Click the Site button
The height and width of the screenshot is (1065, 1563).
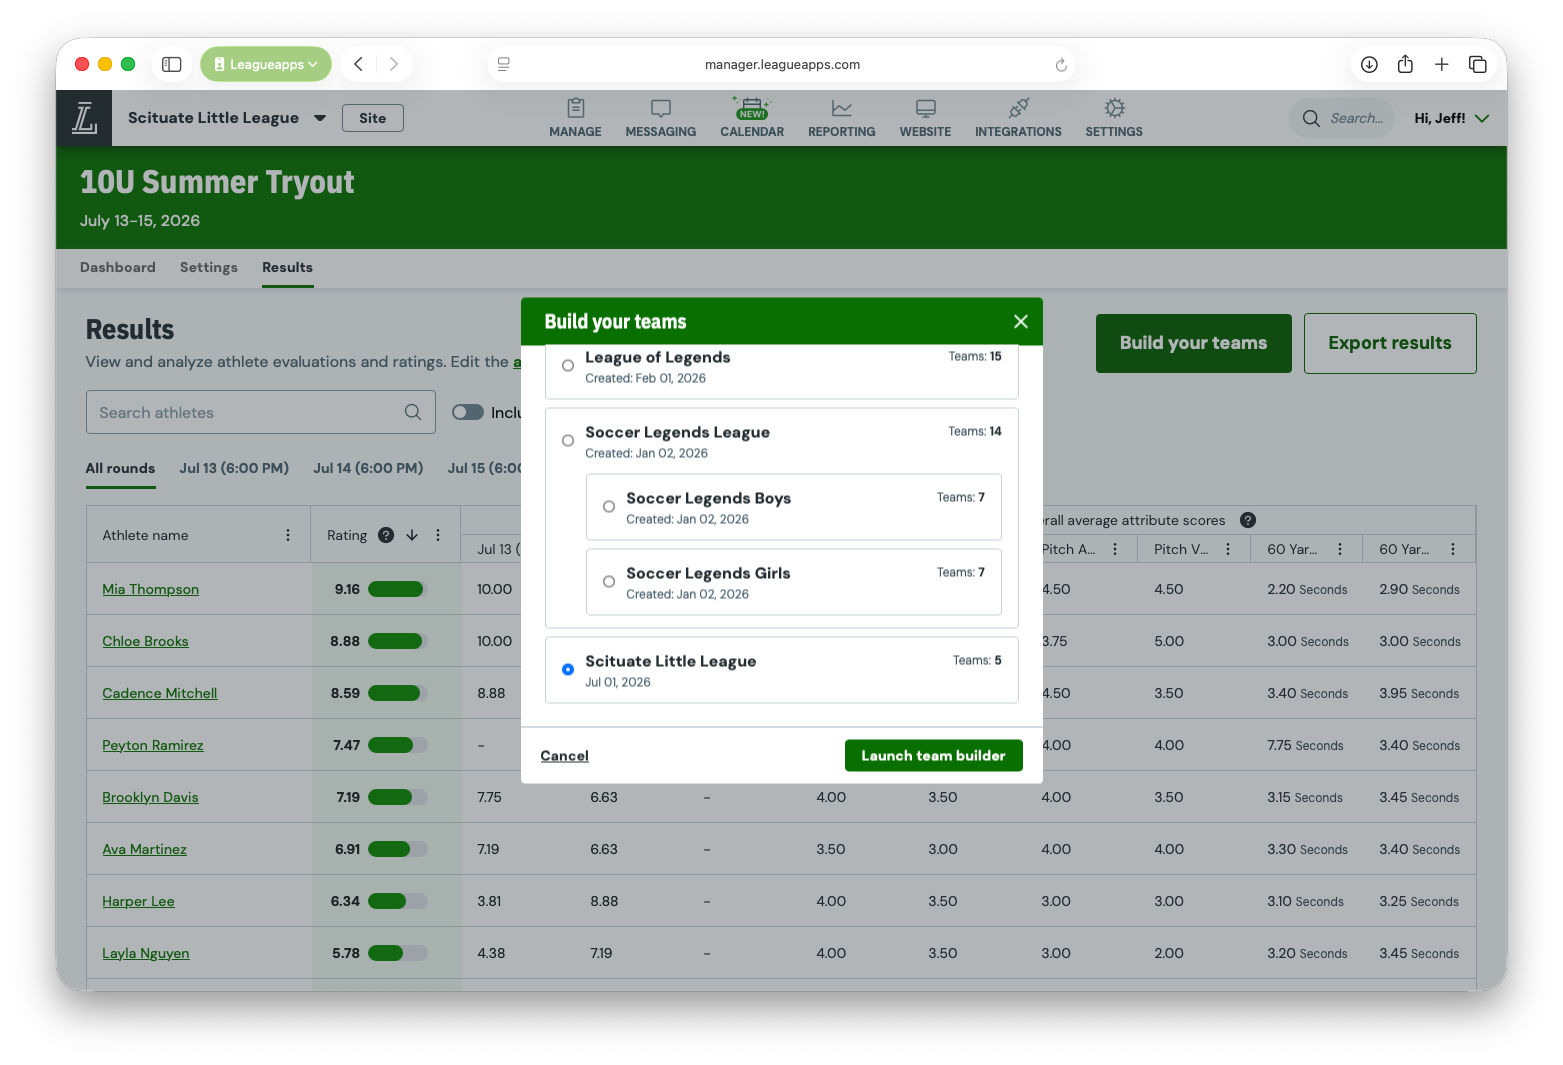click(373, 118)
